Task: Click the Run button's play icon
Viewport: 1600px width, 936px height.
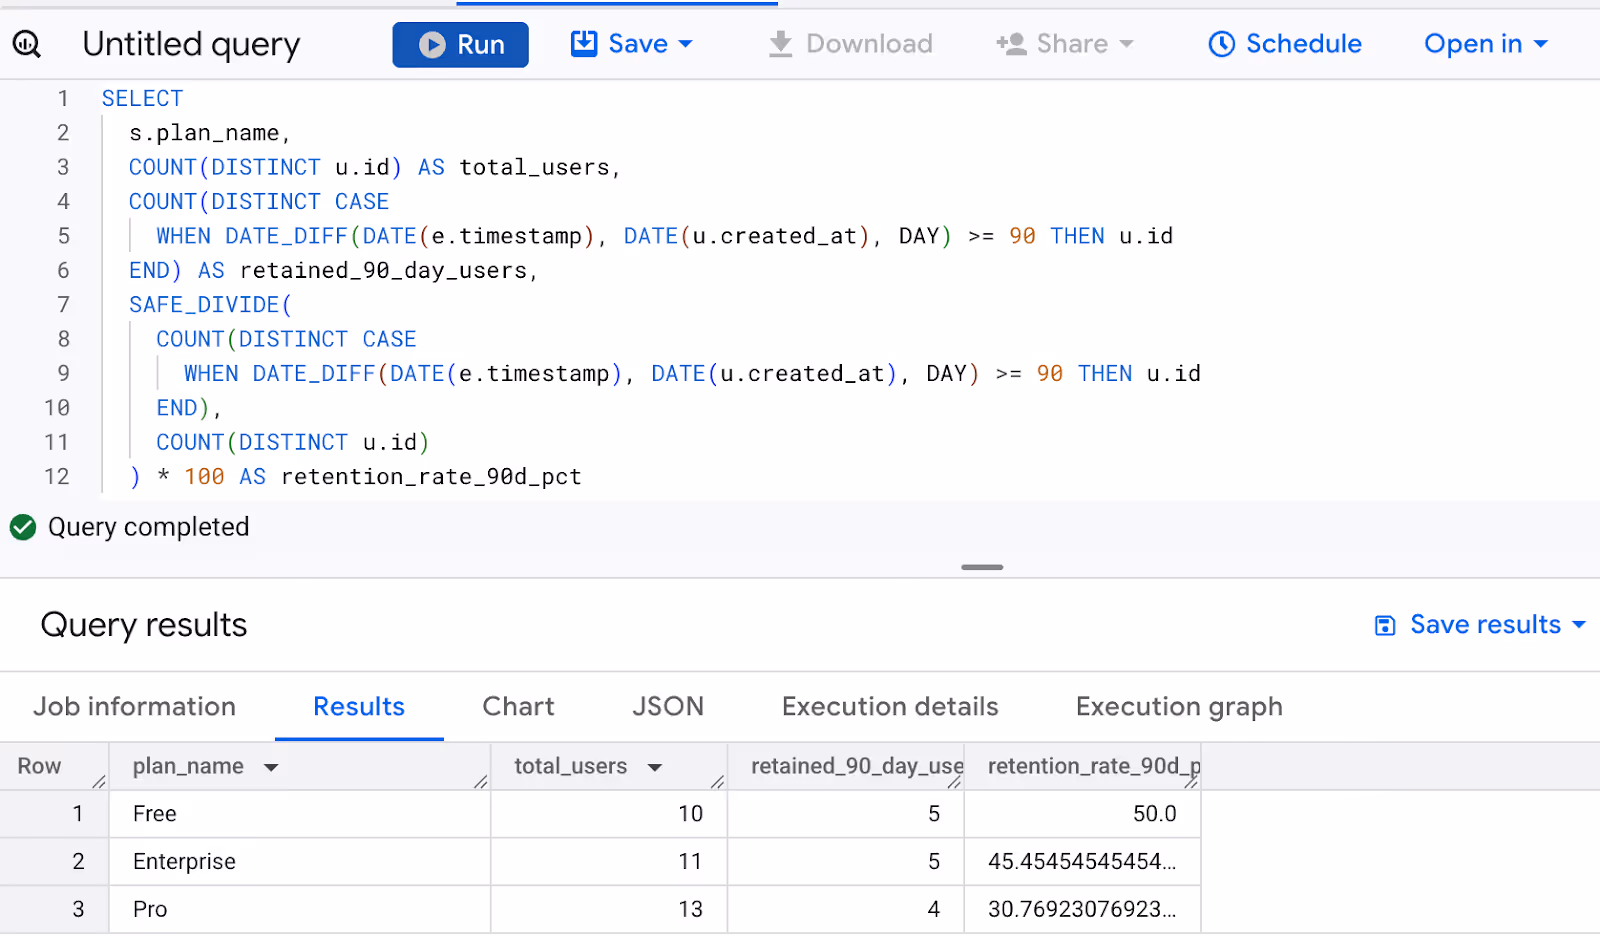Action: tap(432, 45)
